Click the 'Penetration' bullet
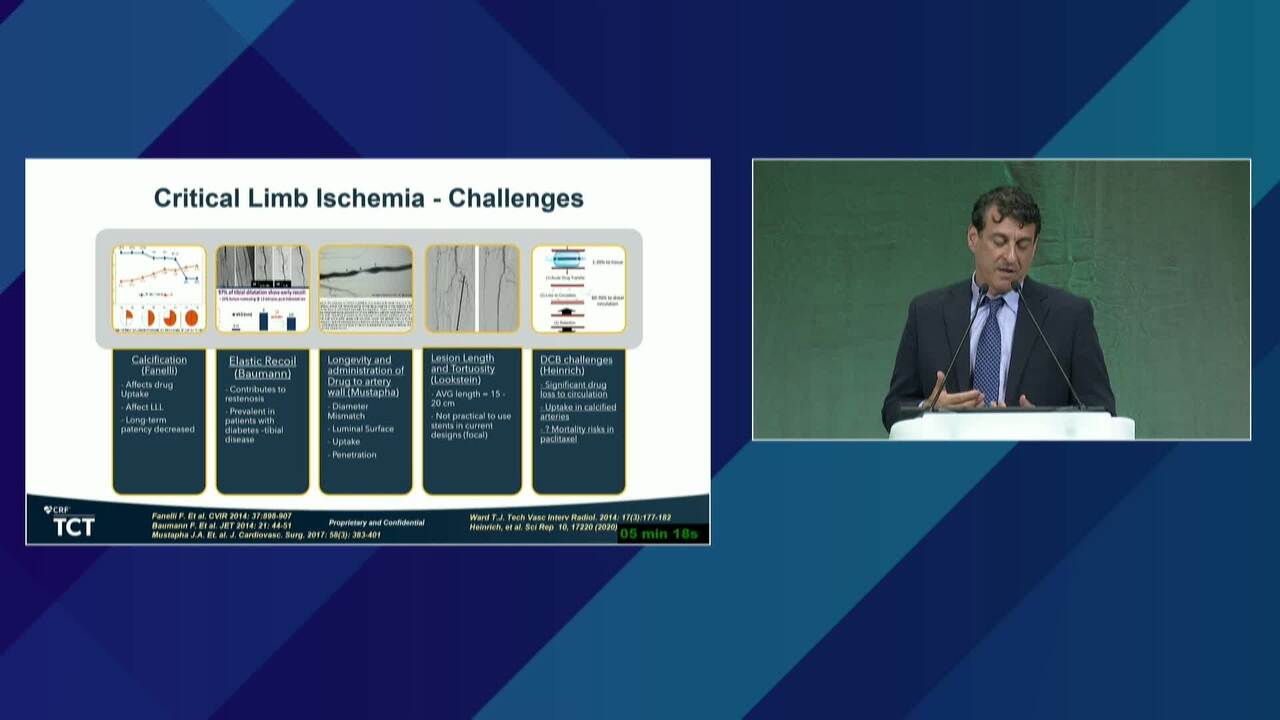This screenshot has height=720, width=1280. (353, 455)
